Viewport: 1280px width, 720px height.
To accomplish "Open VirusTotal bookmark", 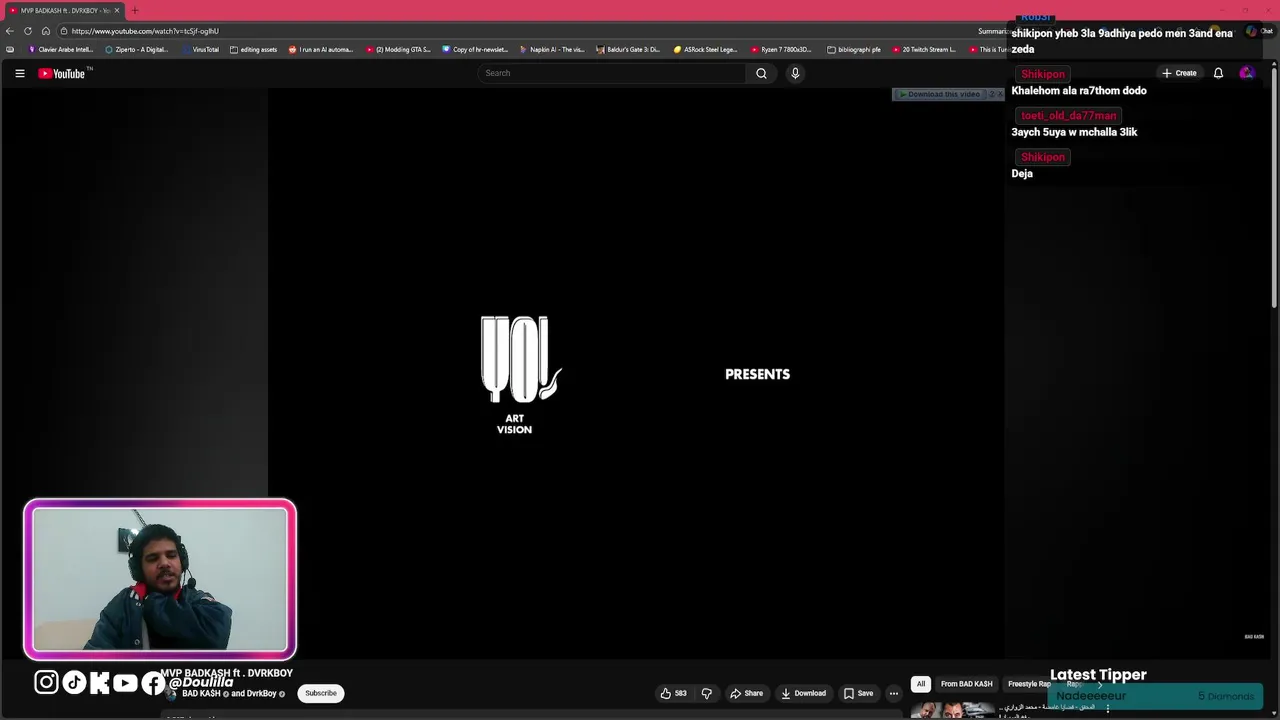I will click(201, 49).
